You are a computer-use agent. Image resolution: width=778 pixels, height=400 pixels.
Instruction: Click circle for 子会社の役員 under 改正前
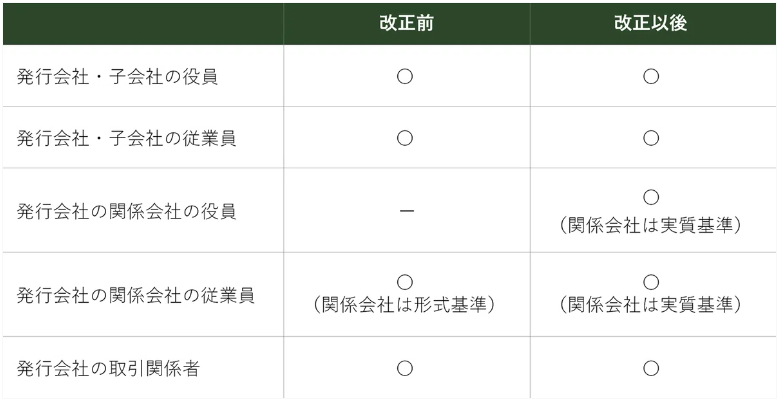click(405, 77)
